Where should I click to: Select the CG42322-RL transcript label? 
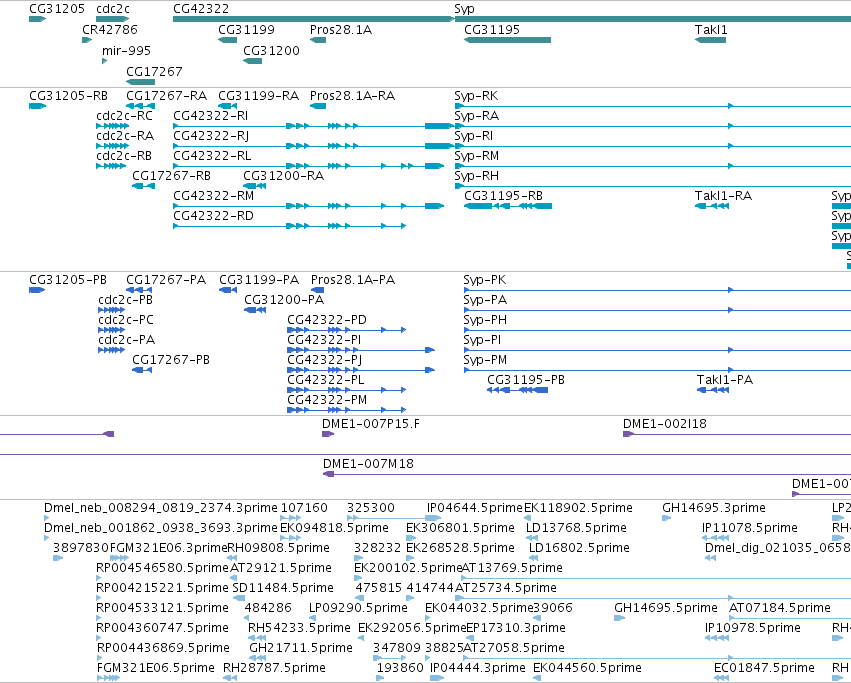(212, 156)
